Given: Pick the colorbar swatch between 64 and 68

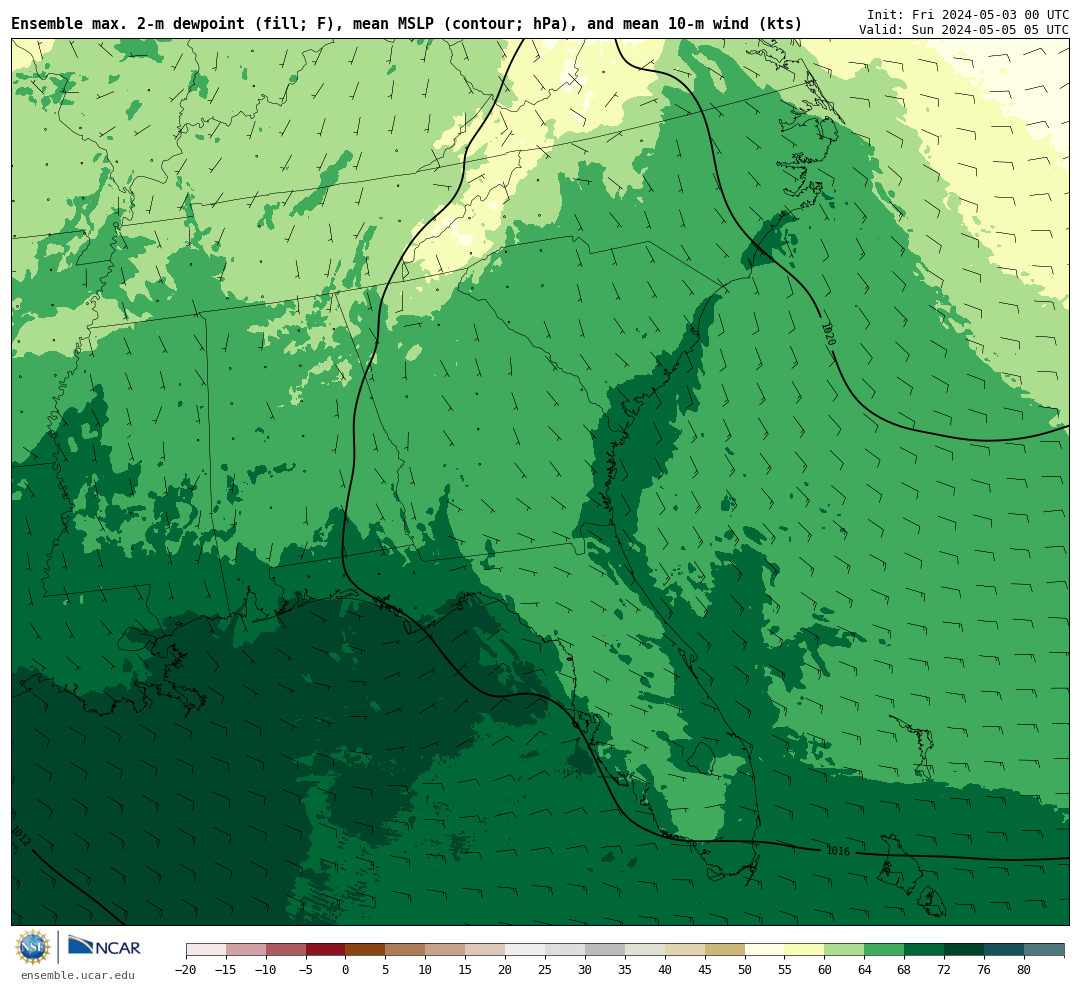Looking at the screenshot, I should click(x=884, y=950).
